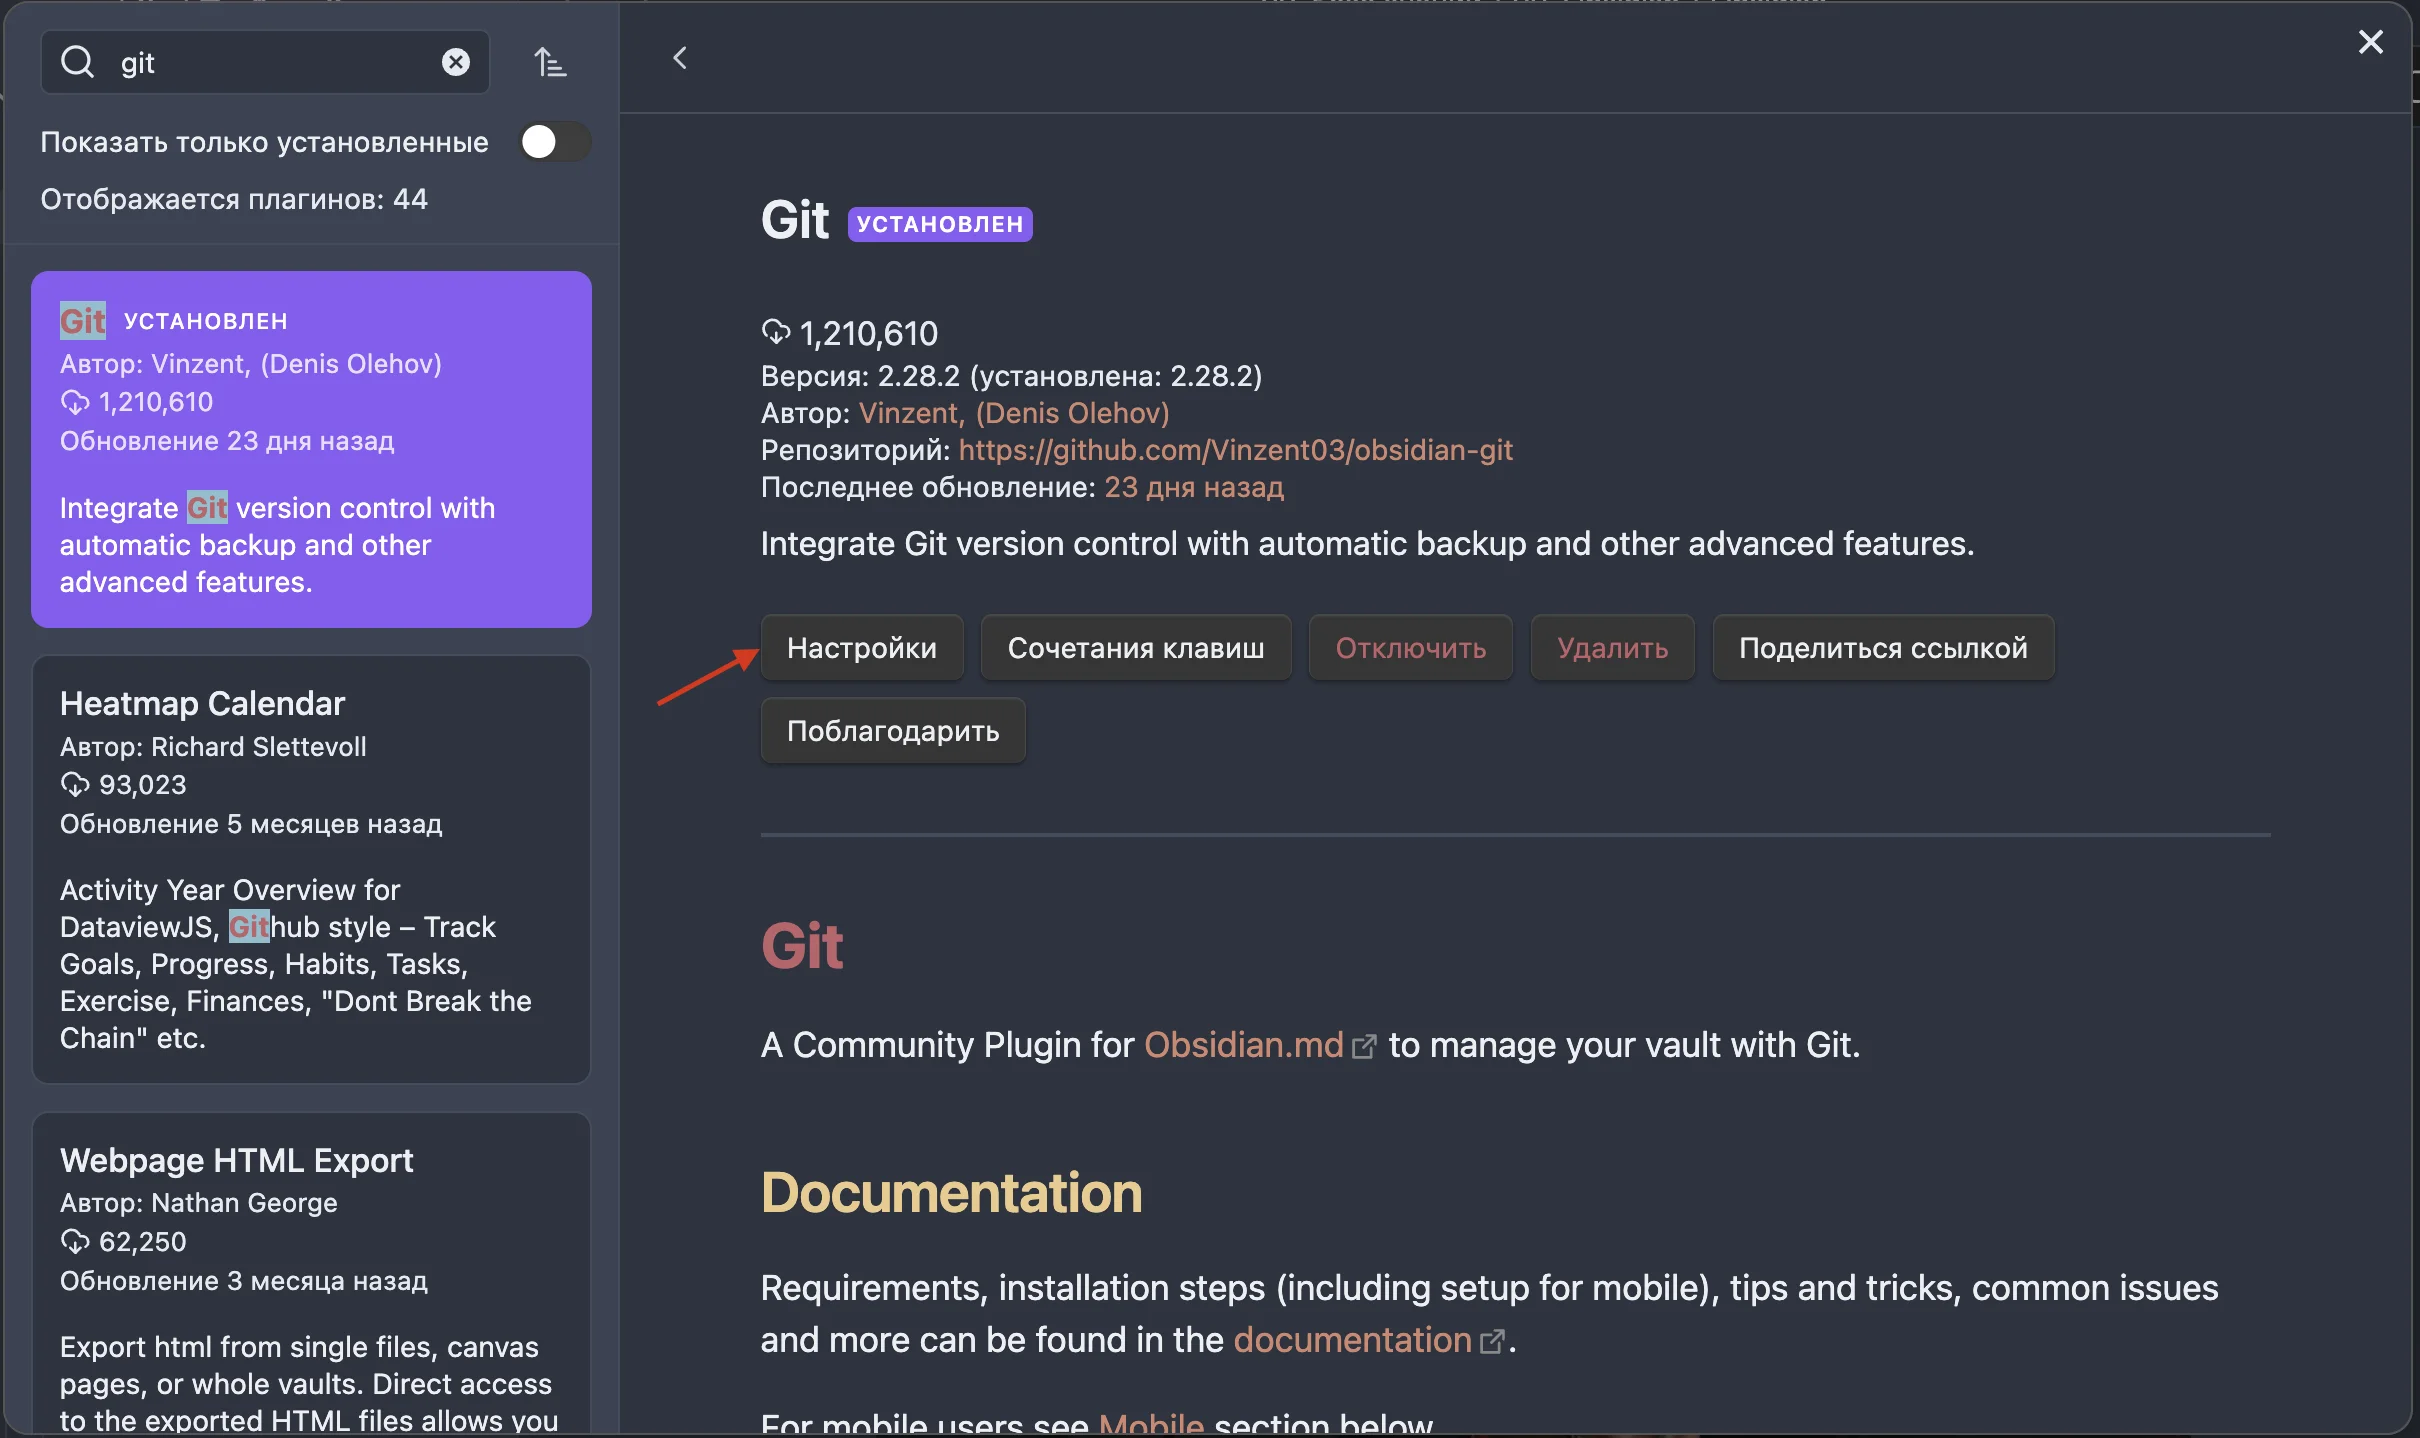Click Сочетания клавиш button
The image size is (2420, 1438).
point(1135,648)
